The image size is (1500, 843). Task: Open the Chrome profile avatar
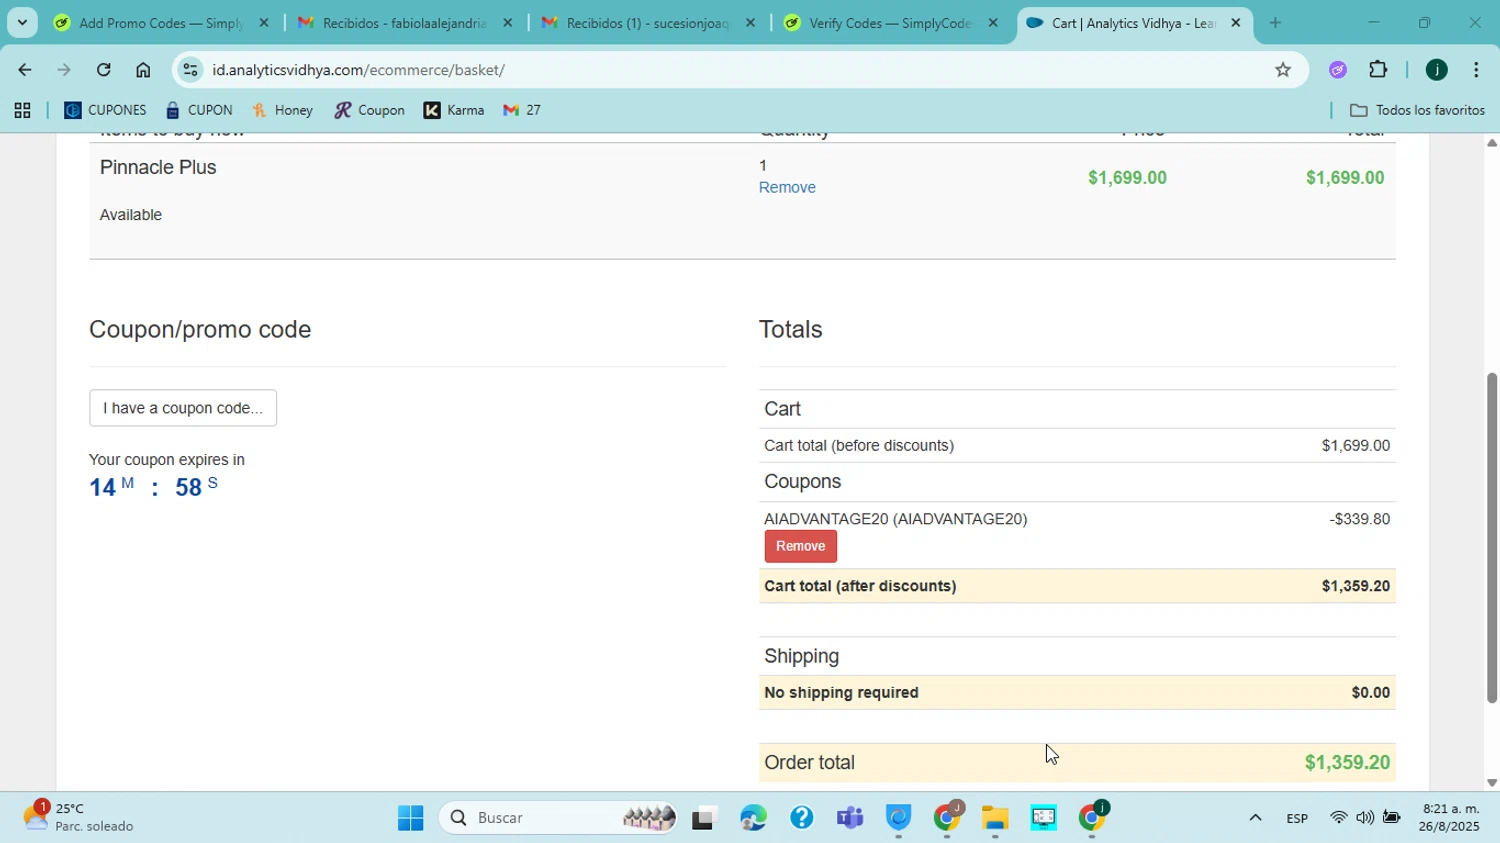click(x=1436, y=70)
